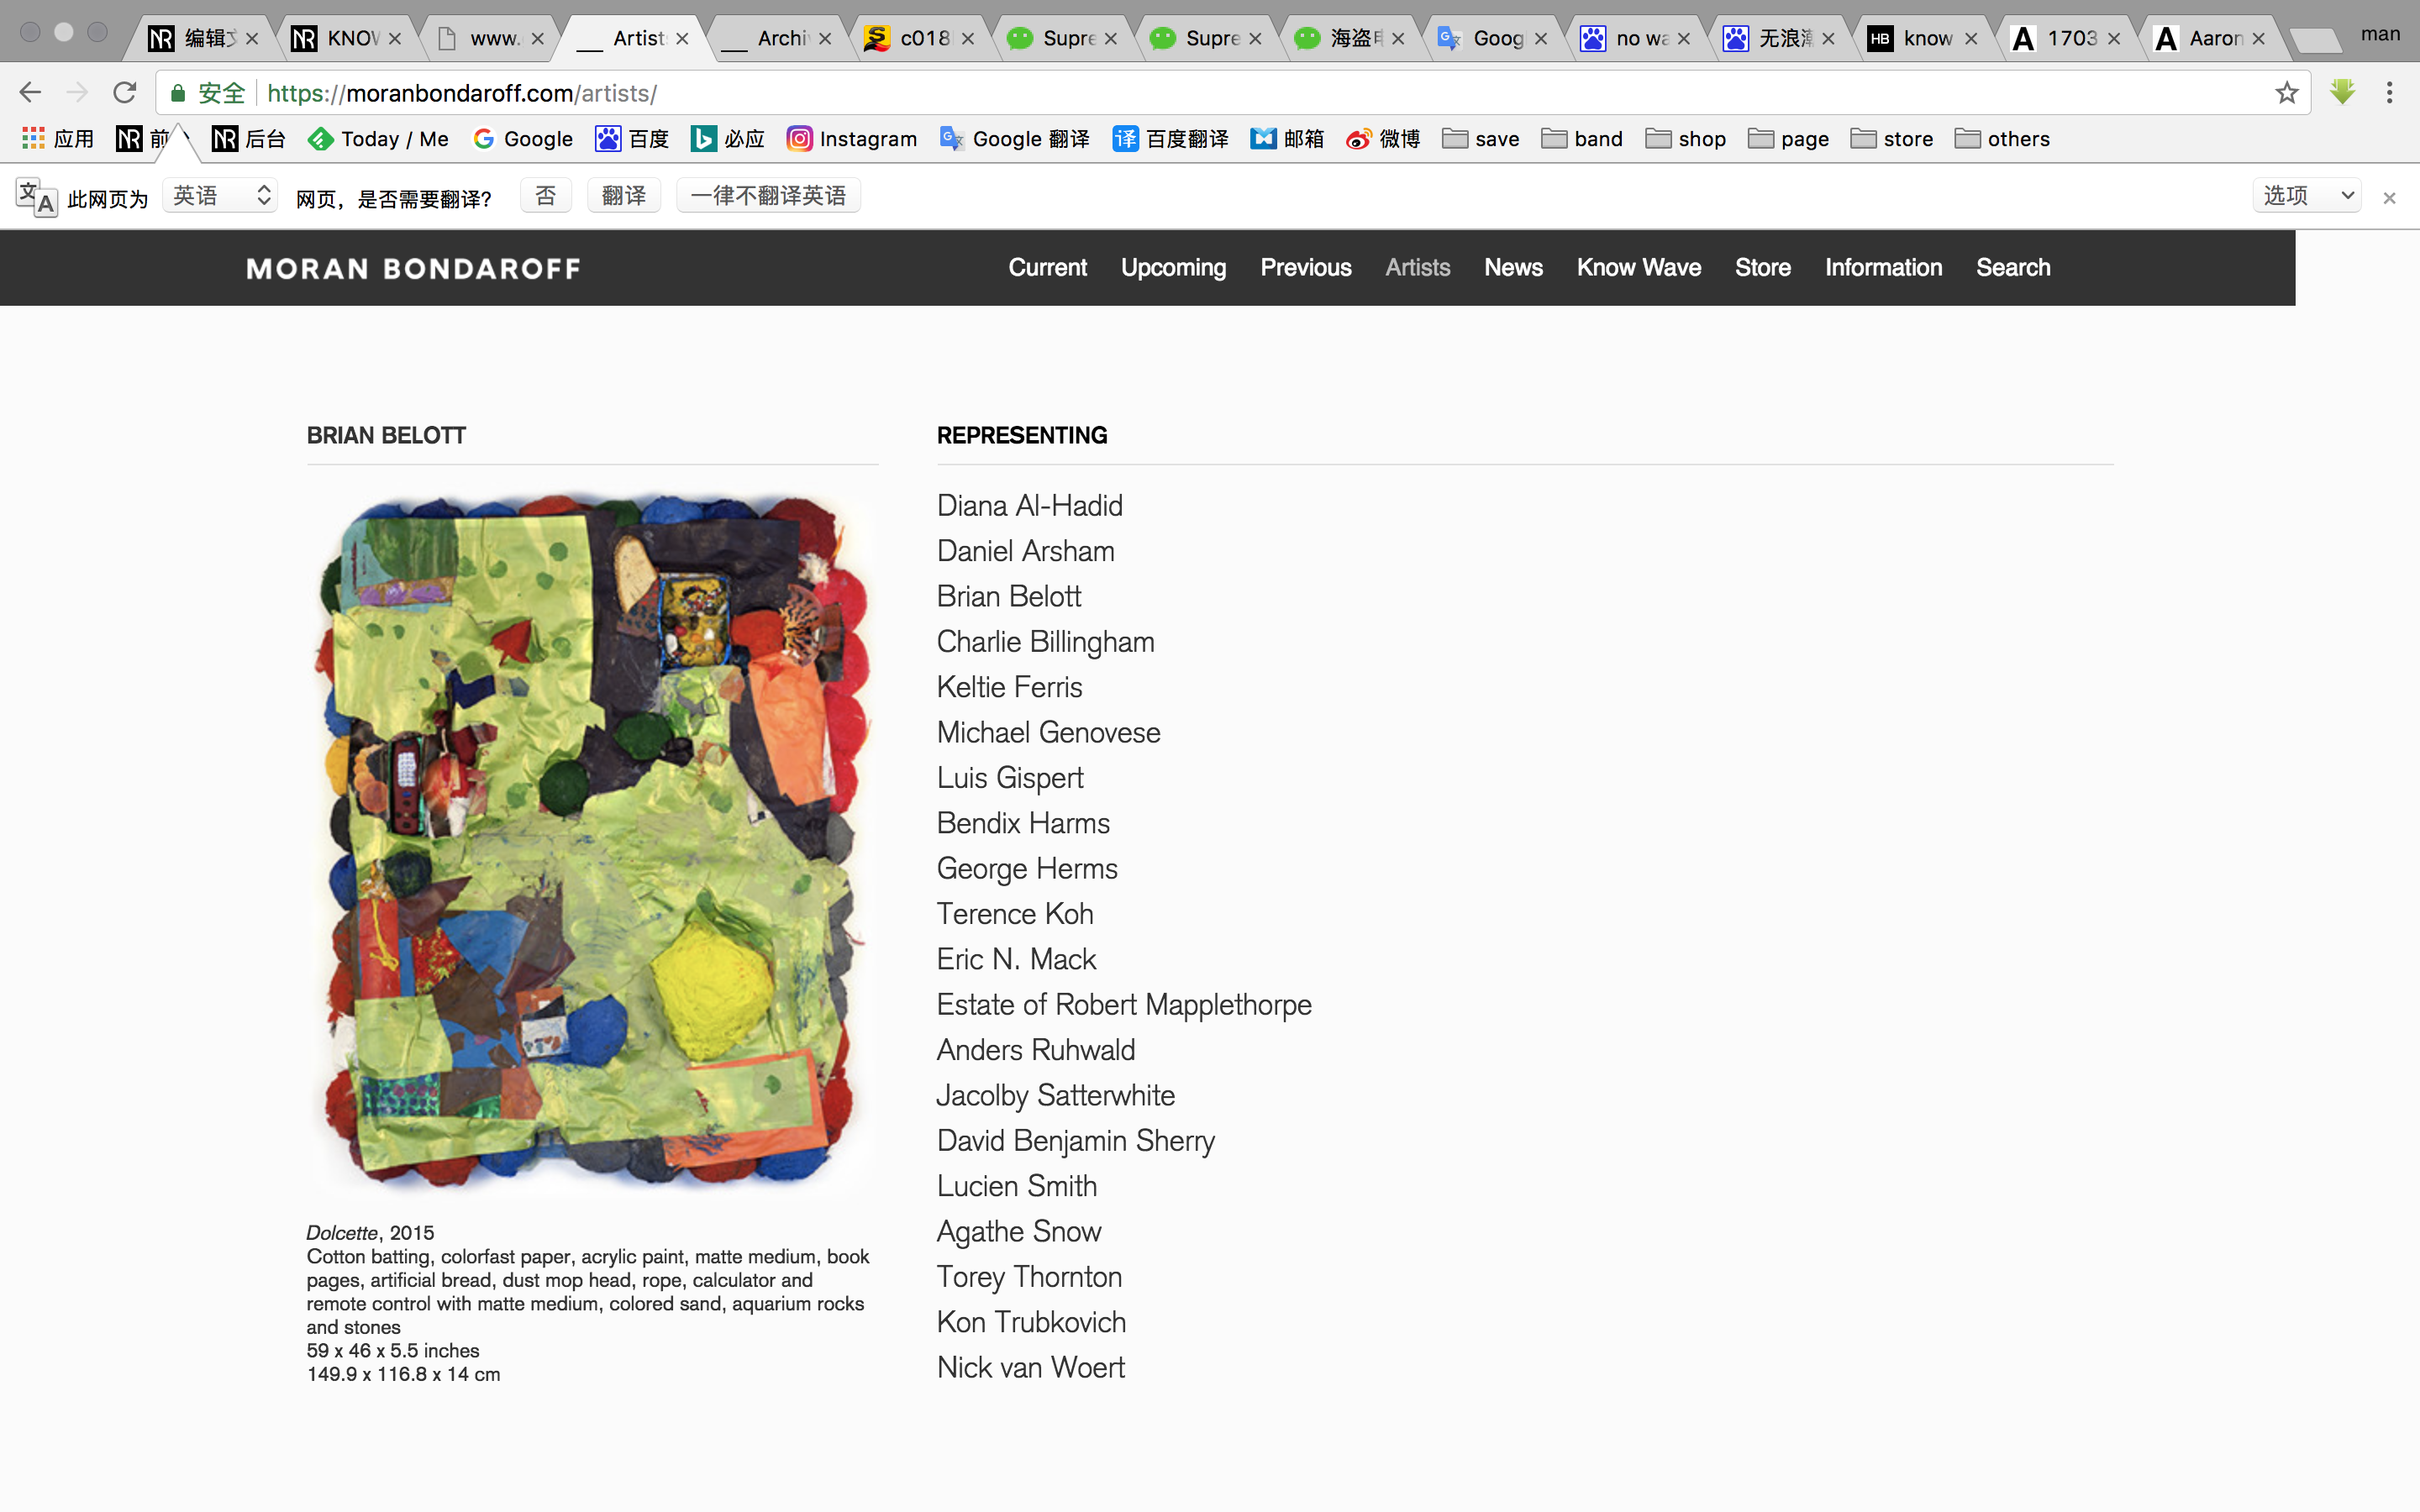
Task: Open the Chrome three-dot menu
Action: (x=2389, y=93)
